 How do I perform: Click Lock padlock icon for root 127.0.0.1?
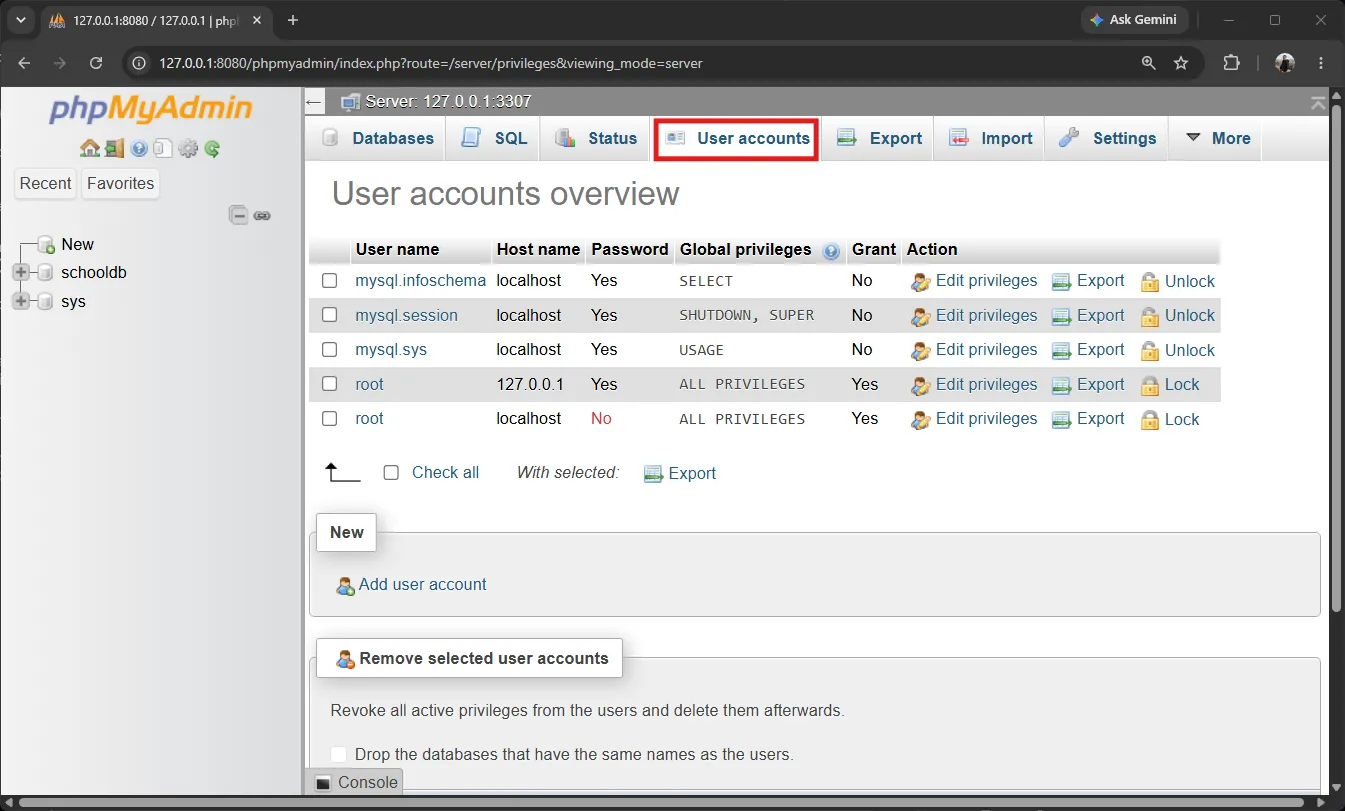pos(1150,385)
